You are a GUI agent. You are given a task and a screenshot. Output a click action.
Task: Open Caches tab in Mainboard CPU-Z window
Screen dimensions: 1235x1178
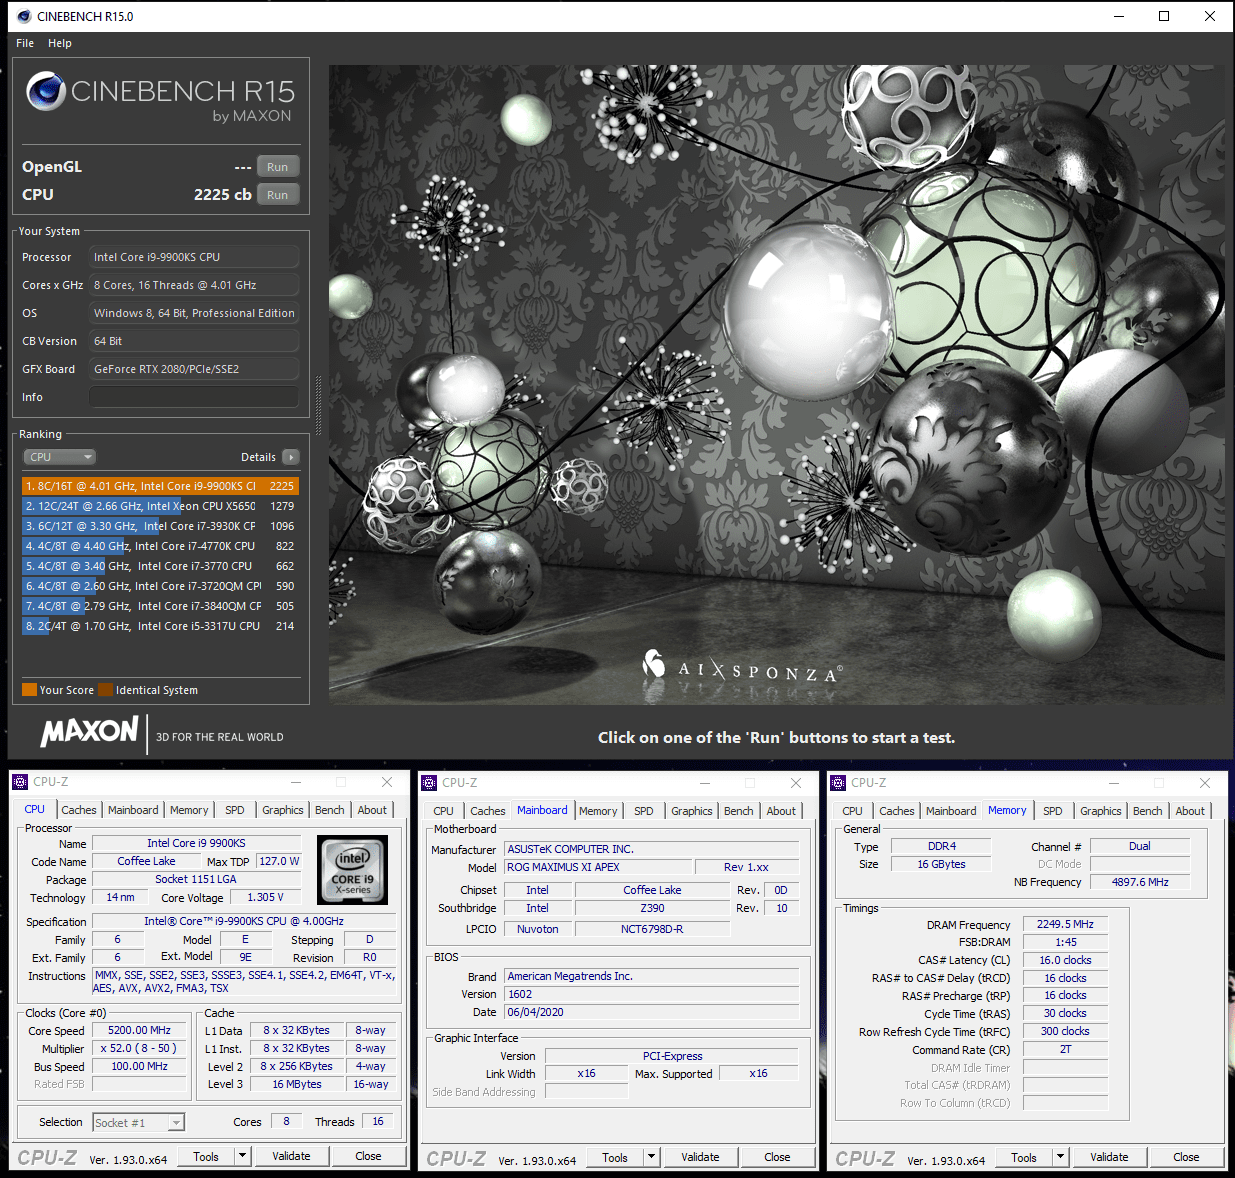coord(487,811)
